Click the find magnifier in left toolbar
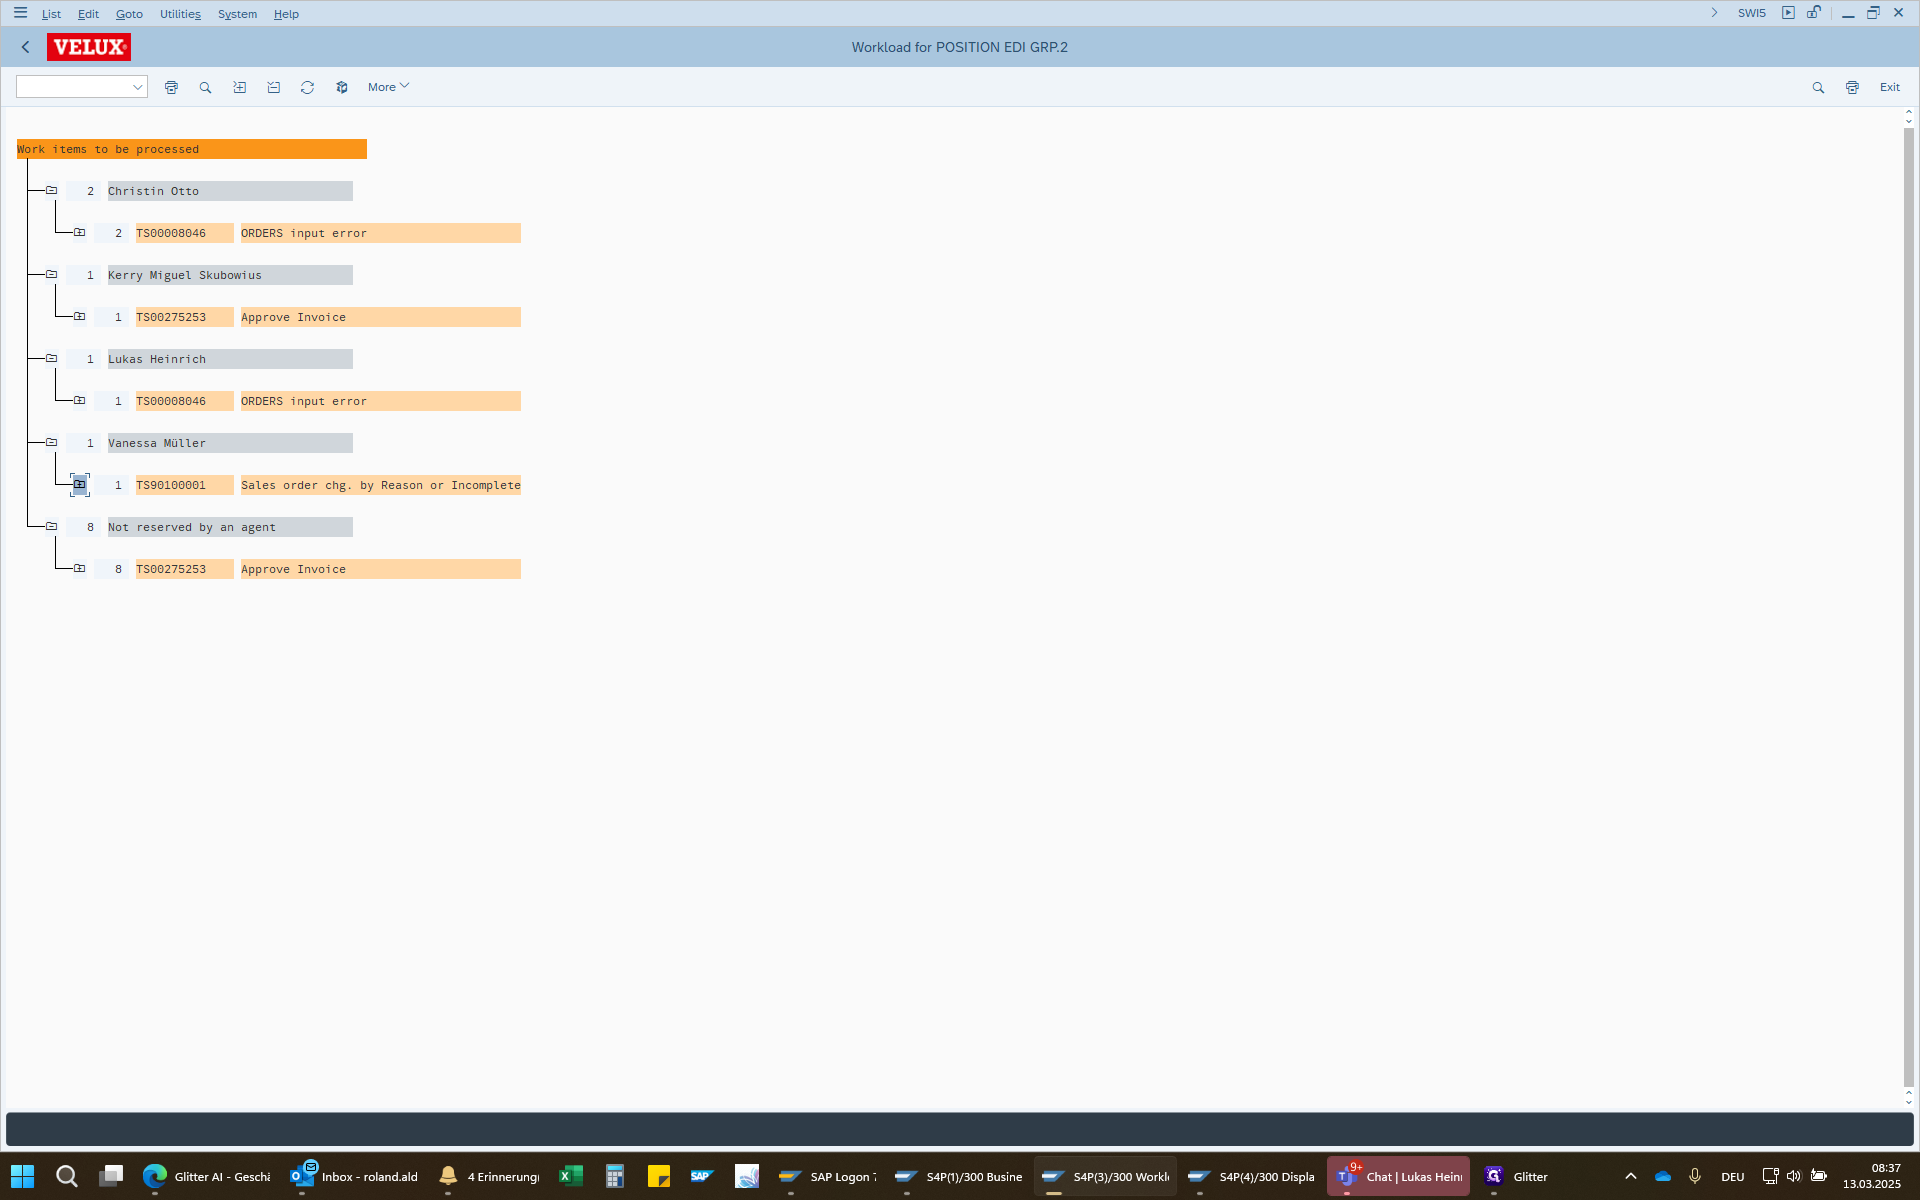The width and height of the screenshot is (1920, 1200). tap(206, 88)
